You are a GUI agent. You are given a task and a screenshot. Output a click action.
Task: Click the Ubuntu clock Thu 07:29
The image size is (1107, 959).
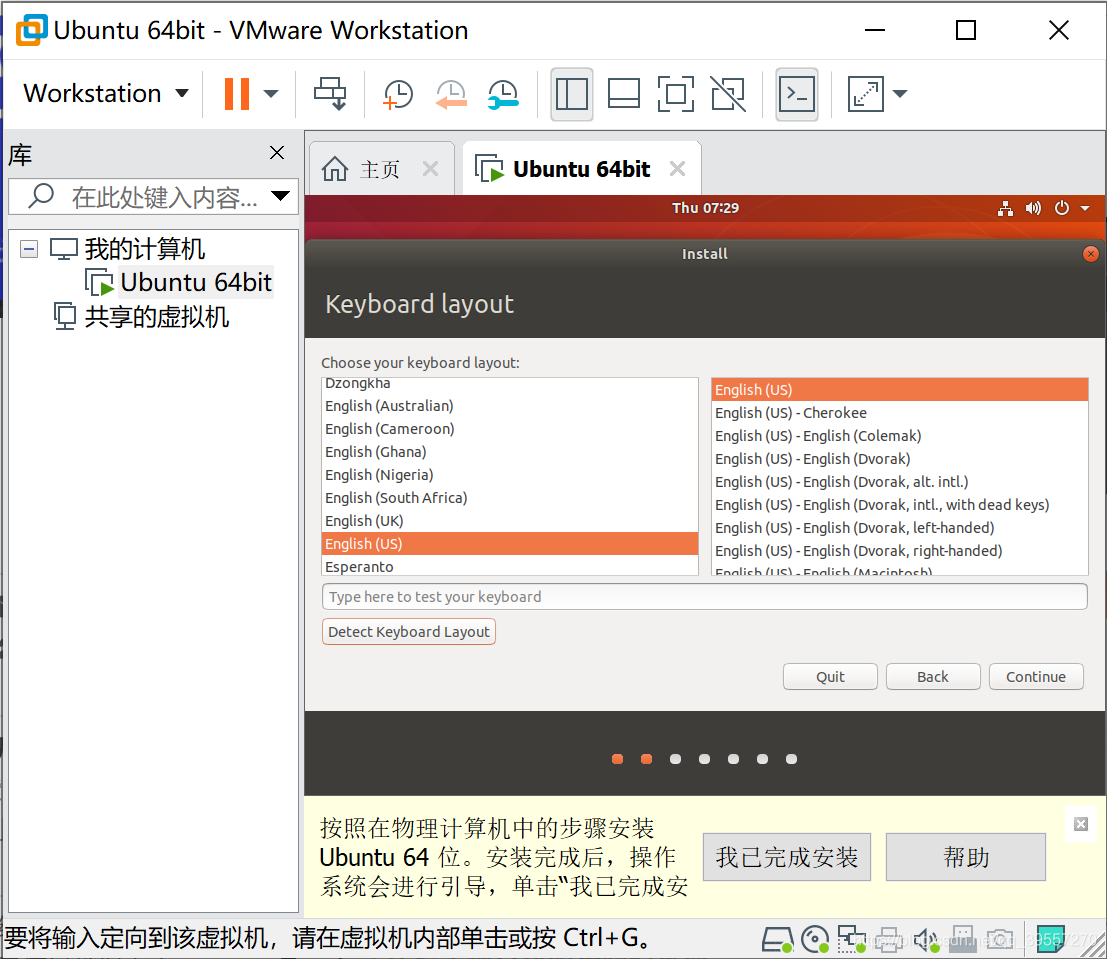[x=705, y=208]
